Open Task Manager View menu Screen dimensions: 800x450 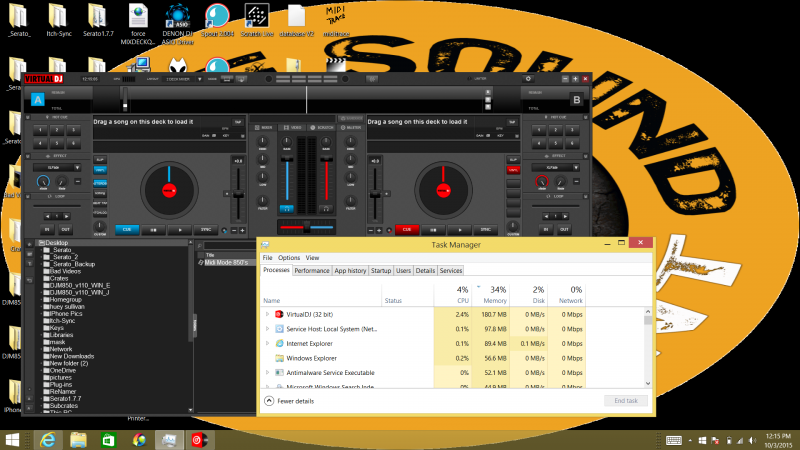coord(312,258)
